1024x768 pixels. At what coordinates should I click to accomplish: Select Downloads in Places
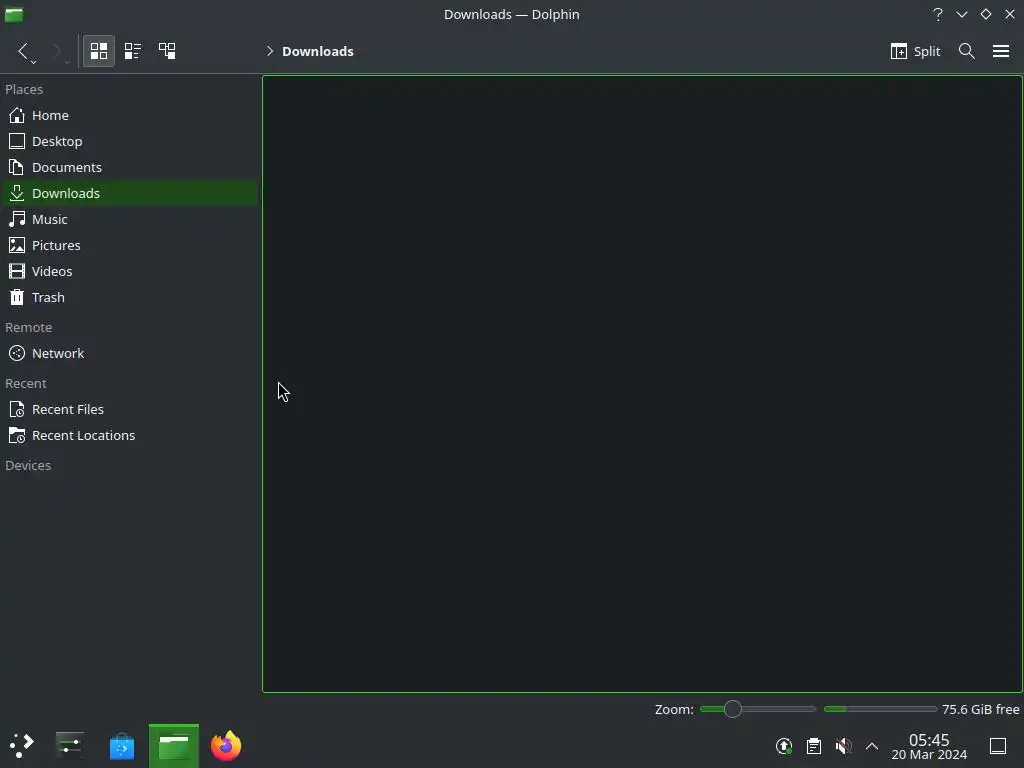point(131,193)
